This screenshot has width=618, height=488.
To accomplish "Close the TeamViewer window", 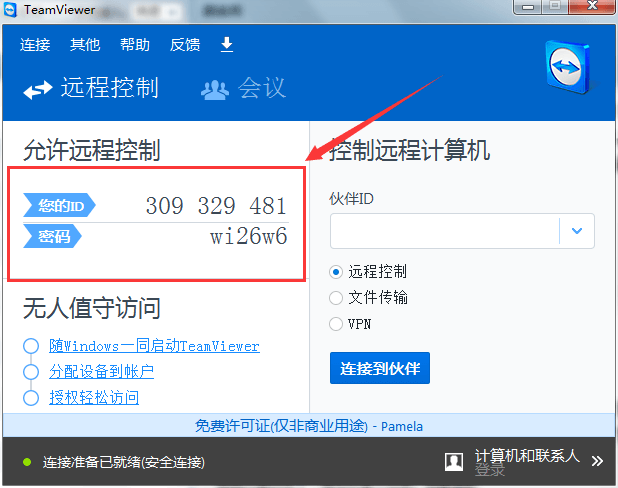I will pyautogui.click(x=592, y=6).
